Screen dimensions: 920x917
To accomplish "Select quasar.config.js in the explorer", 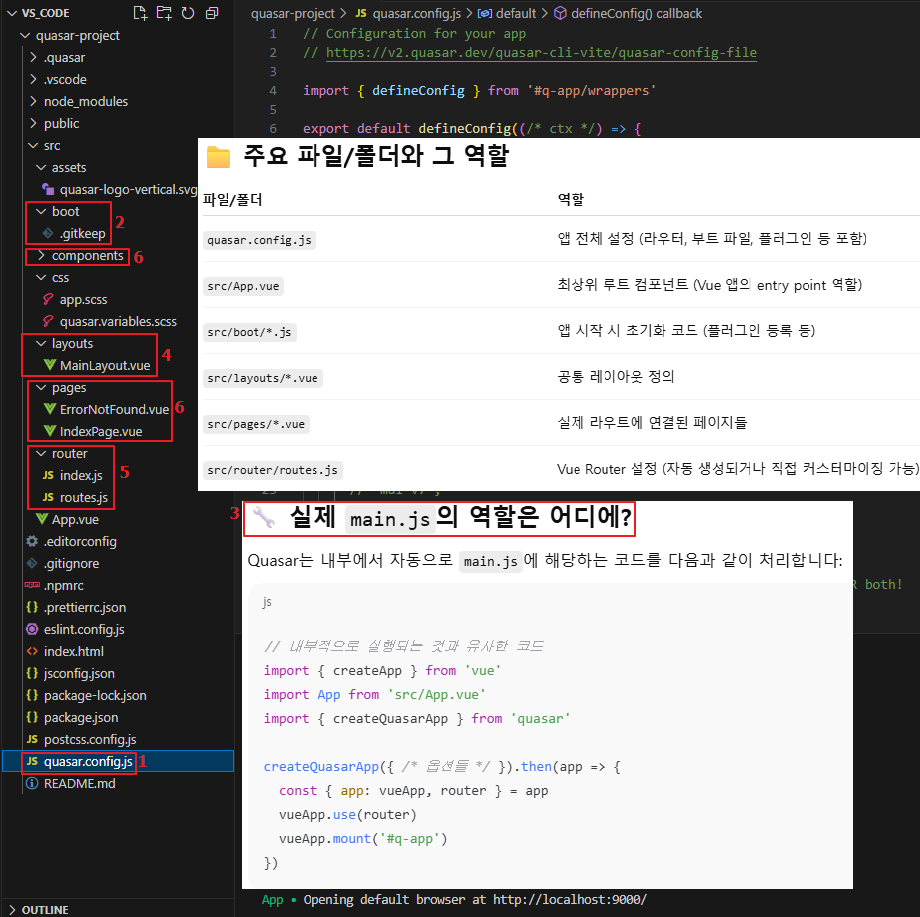I will click(x=88, y=762).
